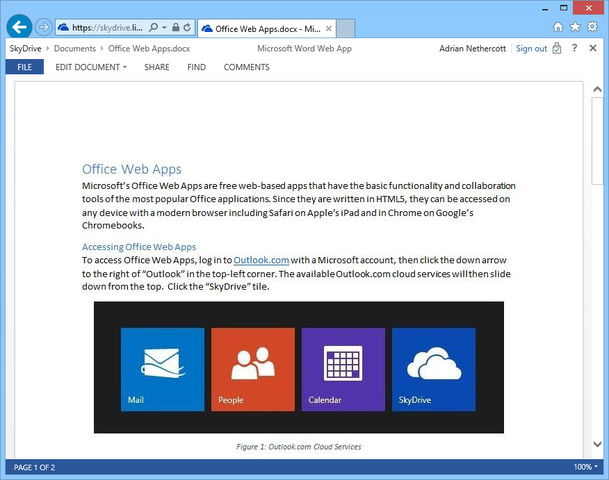Click the Office Web Apps document title heading
The image size is (609, 480).
tap(132, 169)
